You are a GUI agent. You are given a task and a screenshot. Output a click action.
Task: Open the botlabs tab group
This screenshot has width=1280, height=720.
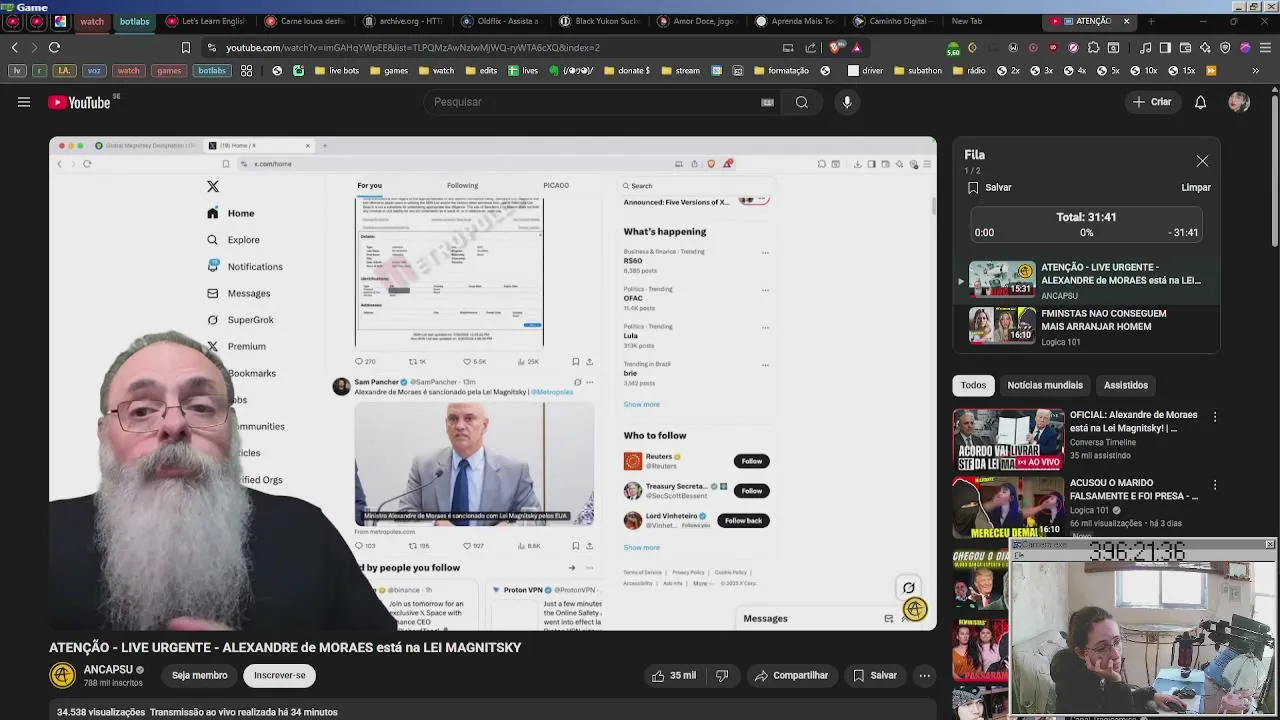tap(135, 21)
